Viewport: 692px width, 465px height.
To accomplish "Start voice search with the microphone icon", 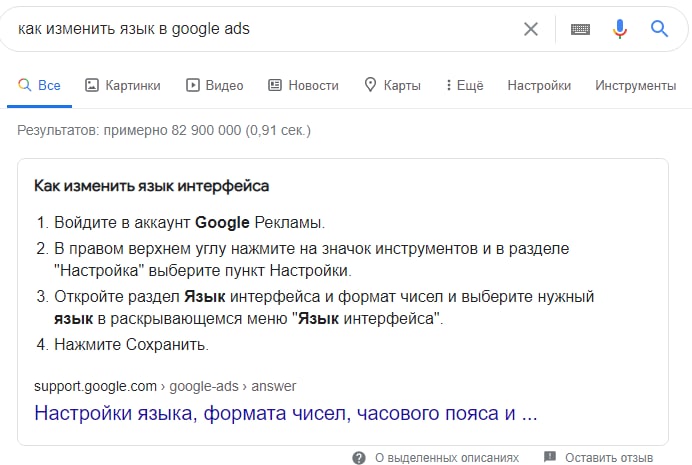I will pos(620,29).
